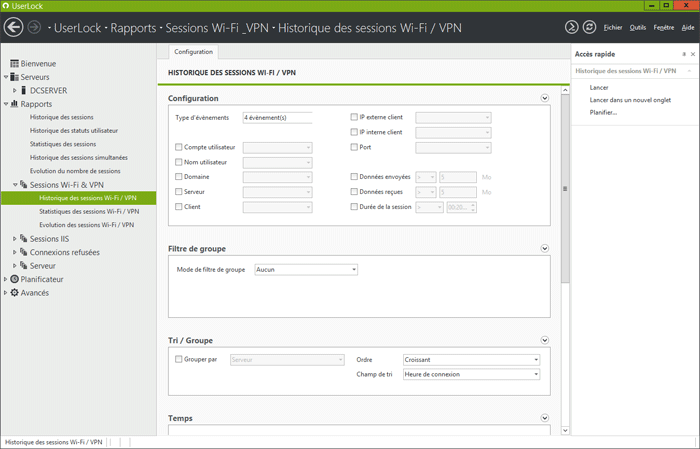The width and height of the screenshot is (700, 449).
Task: Open Statistiques des sessions Wi-Fi / VPN
Action: (89, 211)
